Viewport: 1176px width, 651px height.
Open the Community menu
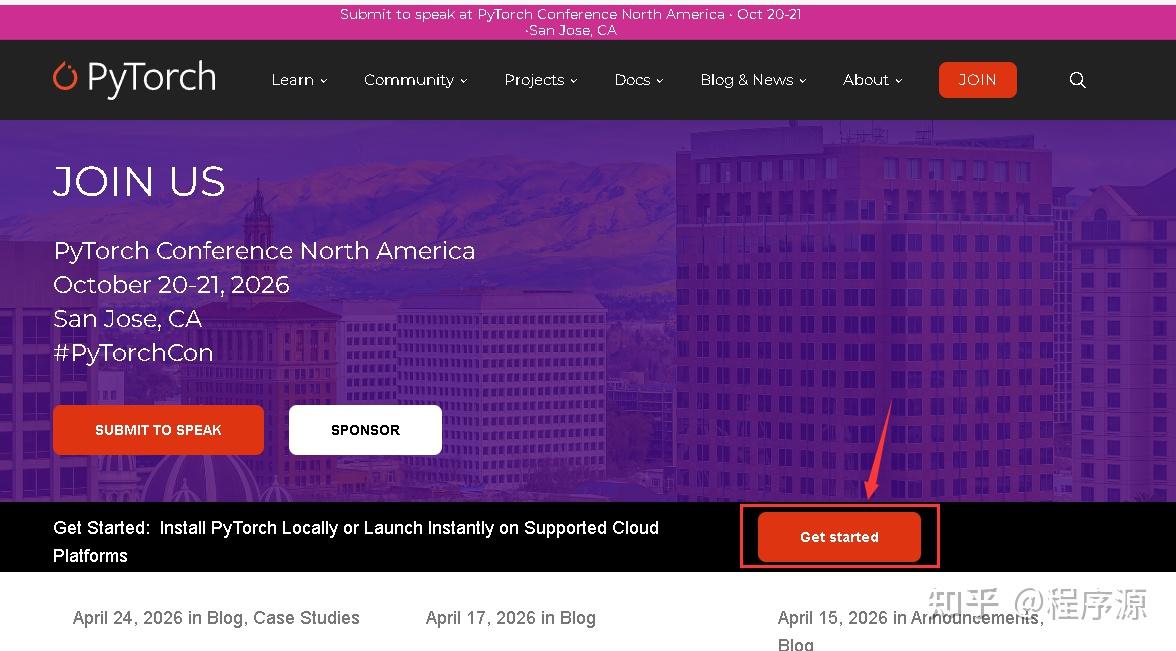[416, 80]
